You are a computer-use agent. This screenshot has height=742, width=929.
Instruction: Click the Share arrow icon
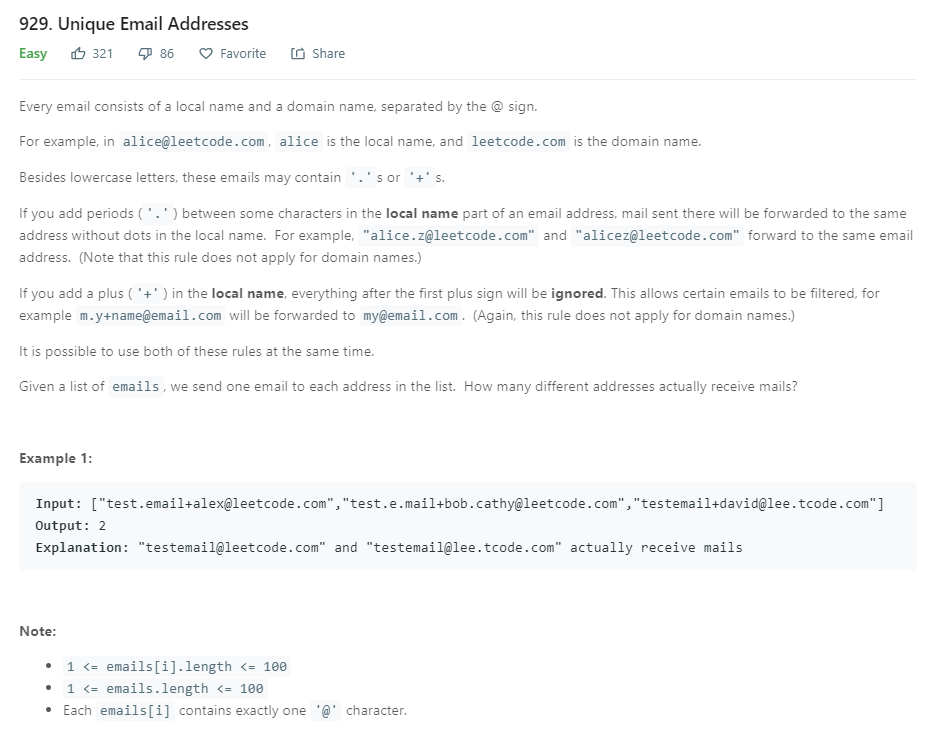297,54
